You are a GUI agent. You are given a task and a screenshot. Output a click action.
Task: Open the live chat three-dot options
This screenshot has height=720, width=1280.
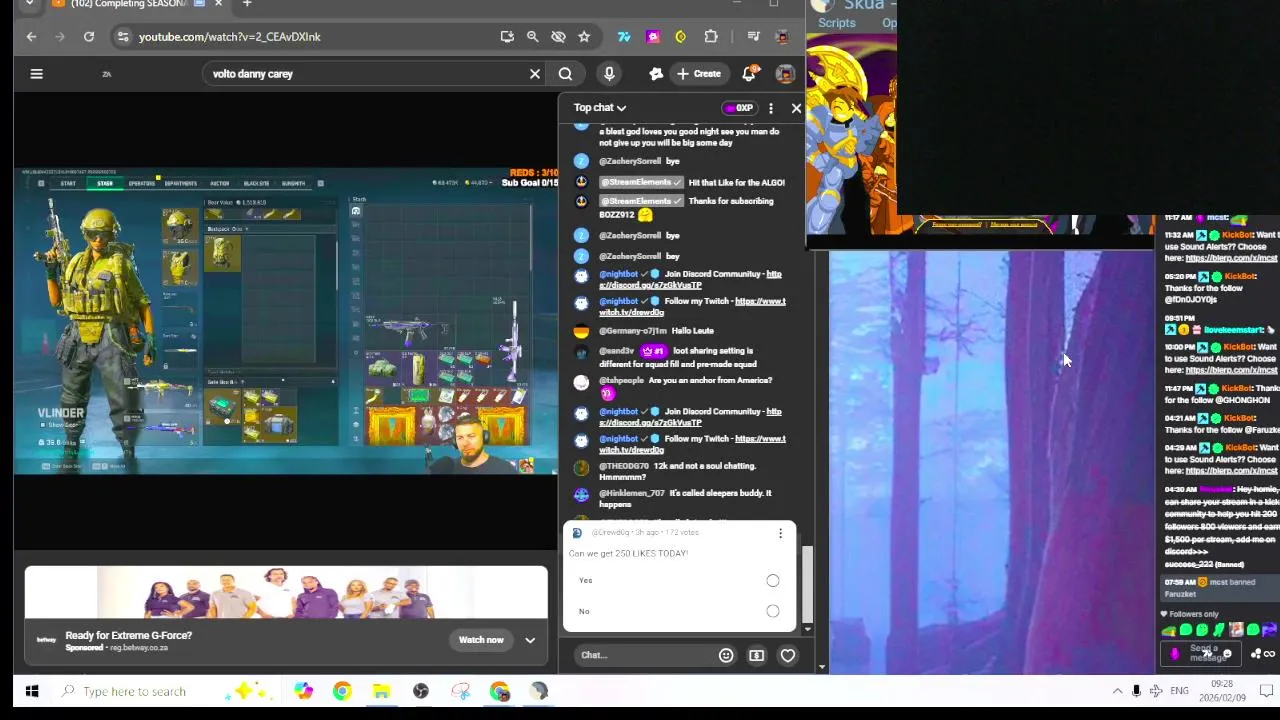(770, 108)
